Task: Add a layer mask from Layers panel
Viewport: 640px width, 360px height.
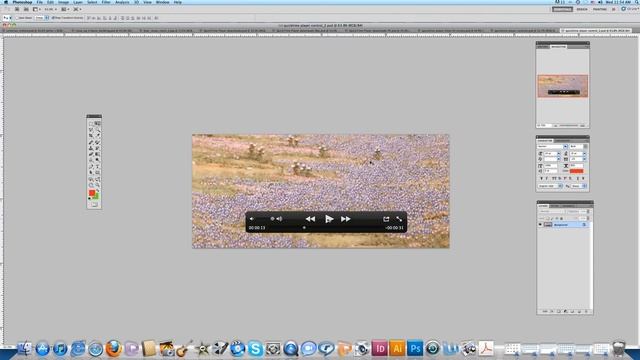Action: click(x=559, y=311)
